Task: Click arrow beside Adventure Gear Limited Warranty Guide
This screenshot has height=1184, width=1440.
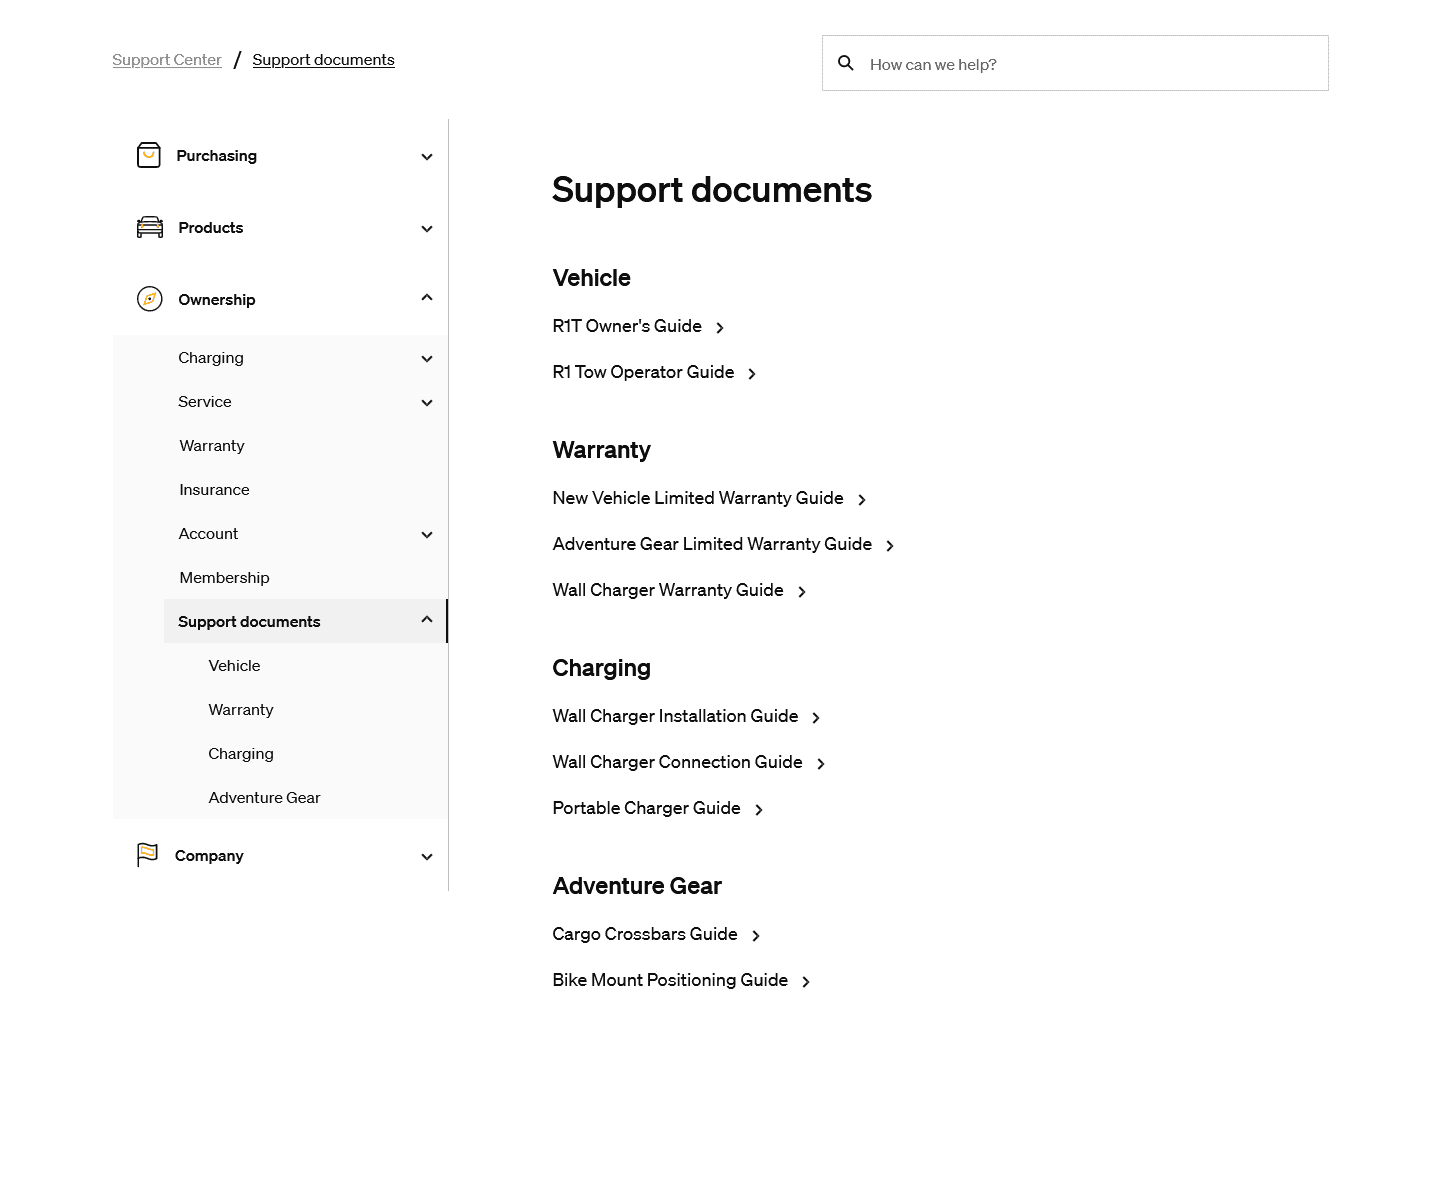Action: (x=890, y=546)
